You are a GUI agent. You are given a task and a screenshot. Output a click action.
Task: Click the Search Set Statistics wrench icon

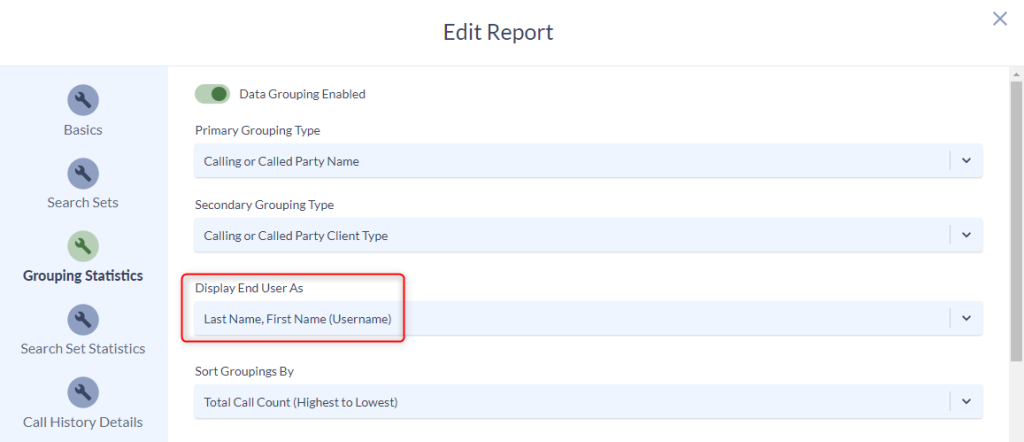pyautogui.click(x=83, y=319)
